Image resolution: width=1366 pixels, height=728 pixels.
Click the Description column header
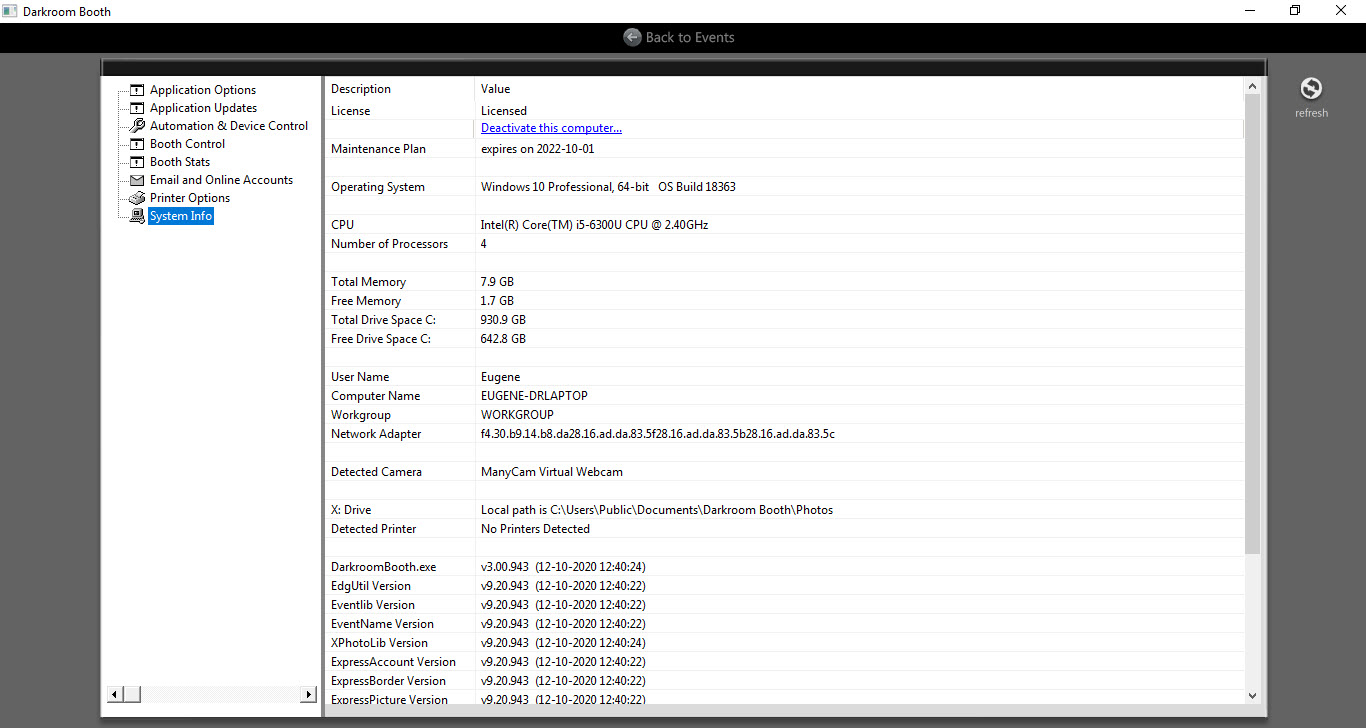(x=361, y=89)
